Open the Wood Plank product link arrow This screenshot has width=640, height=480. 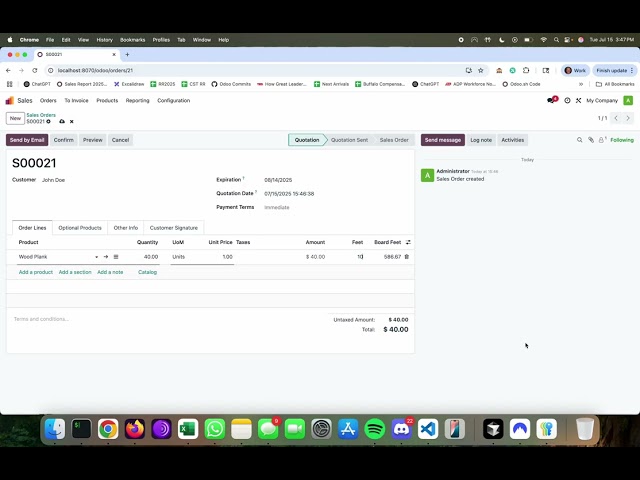click(x=106, y=257)
